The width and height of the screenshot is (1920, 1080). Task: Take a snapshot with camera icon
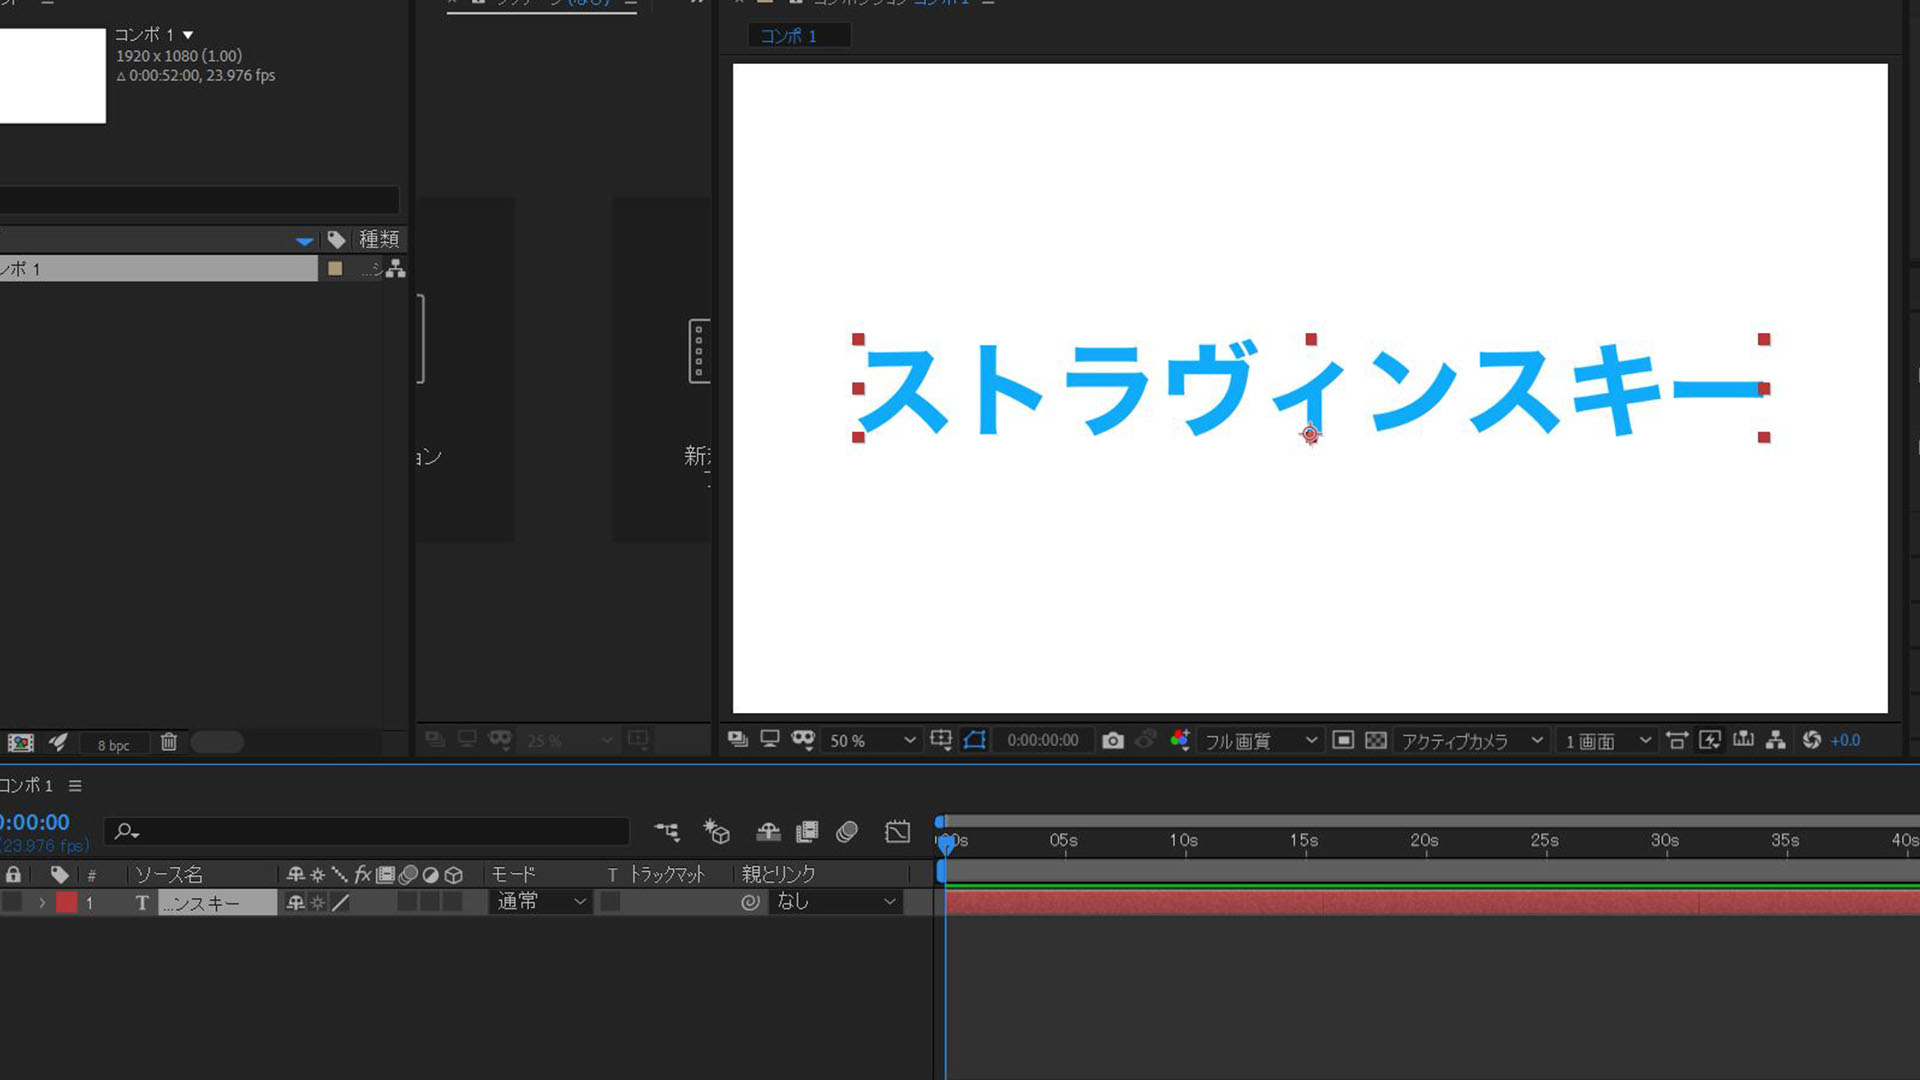(1113, 740)
